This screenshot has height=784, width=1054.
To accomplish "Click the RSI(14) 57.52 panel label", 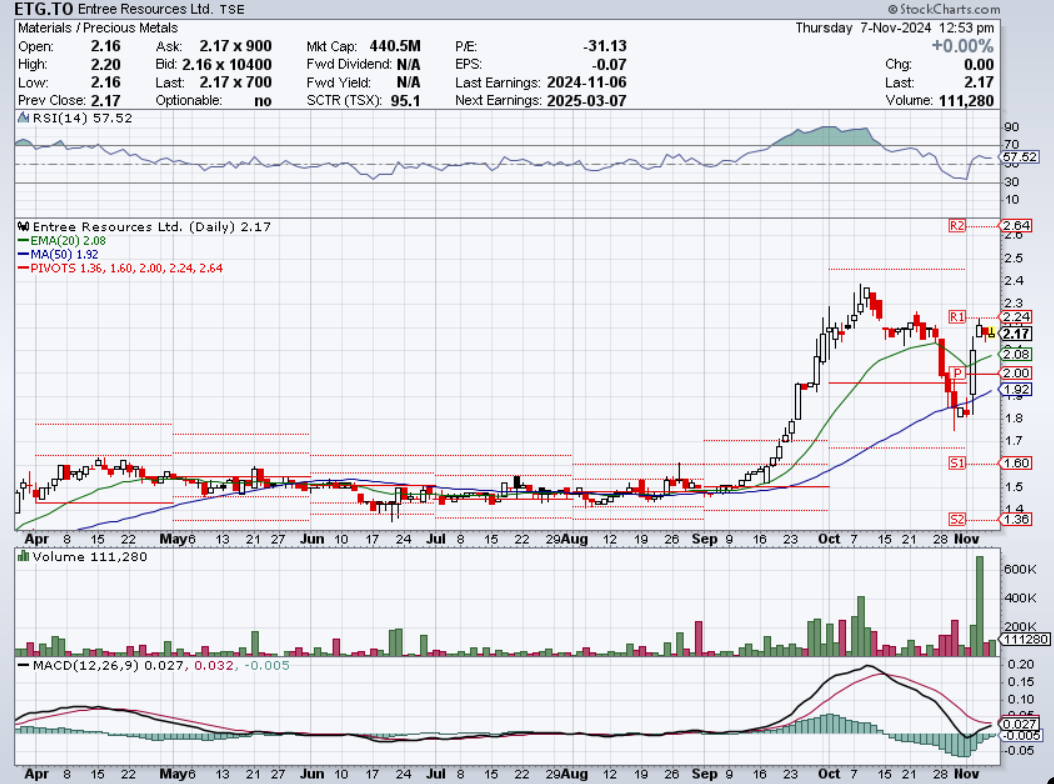I will [x=82, y=118].
